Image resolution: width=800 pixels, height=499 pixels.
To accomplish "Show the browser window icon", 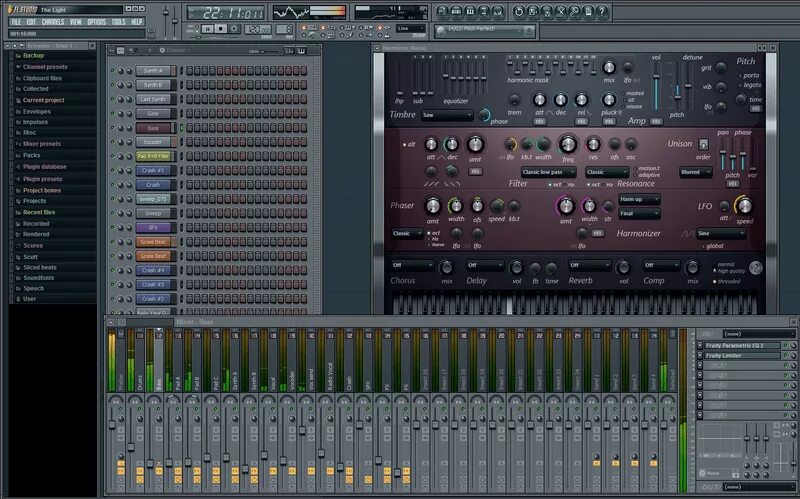I will pyautogui.click(x=484, y=11).
